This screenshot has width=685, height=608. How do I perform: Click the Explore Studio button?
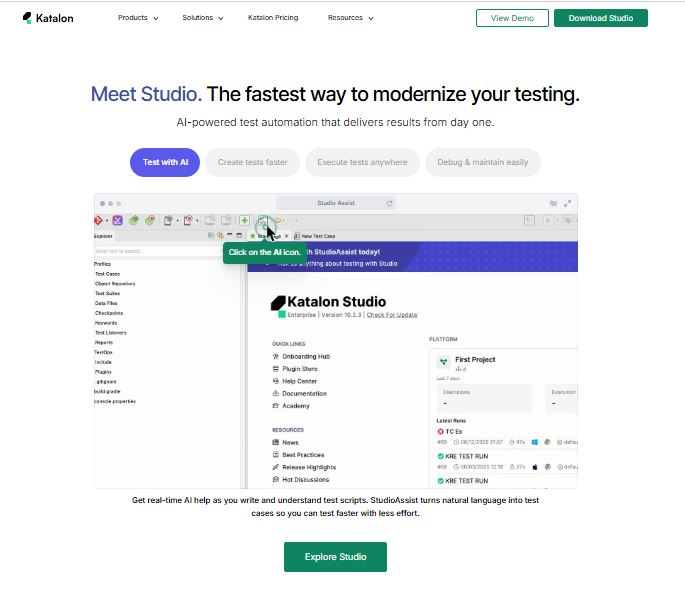(335, 557)
